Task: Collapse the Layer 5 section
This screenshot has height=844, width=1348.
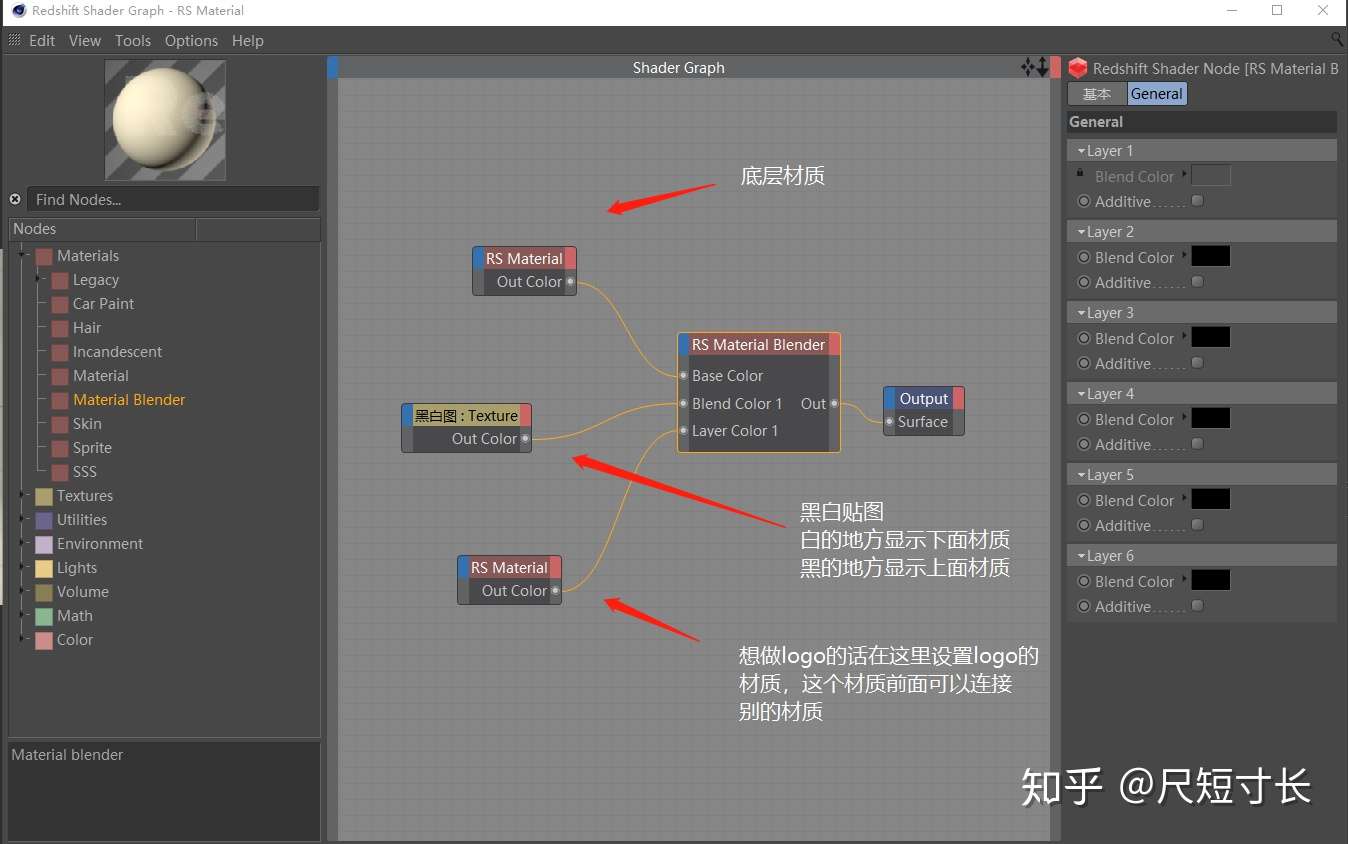Action: coord(1081,475)
